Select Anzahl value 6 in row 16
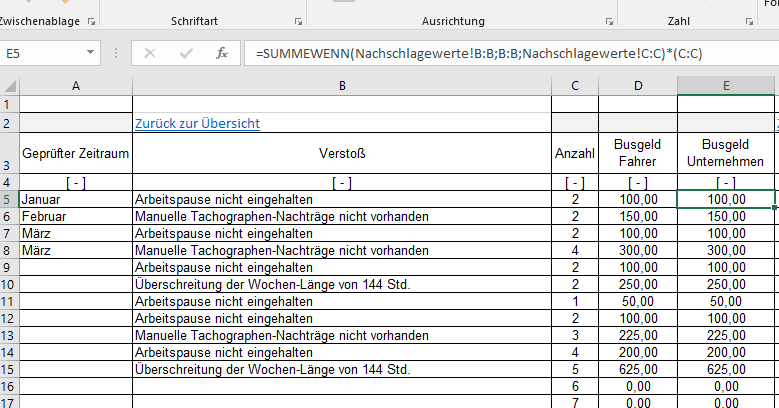 click(575, 386)
